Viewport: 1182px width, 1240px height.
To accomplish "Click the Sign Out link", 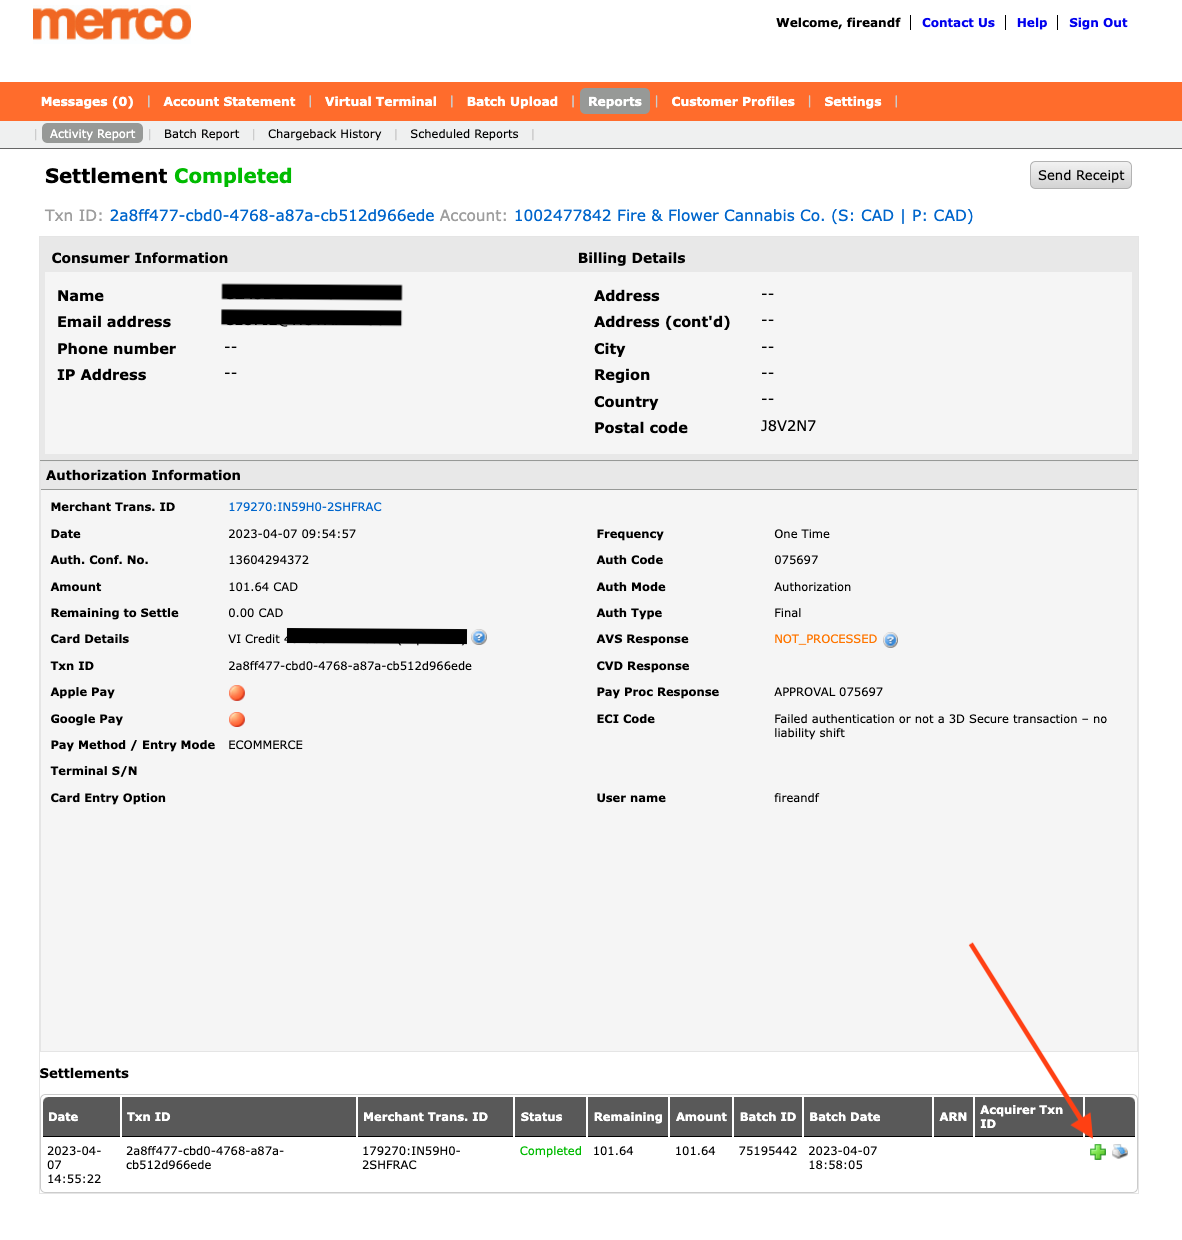I will click(x=1097, y=23).
